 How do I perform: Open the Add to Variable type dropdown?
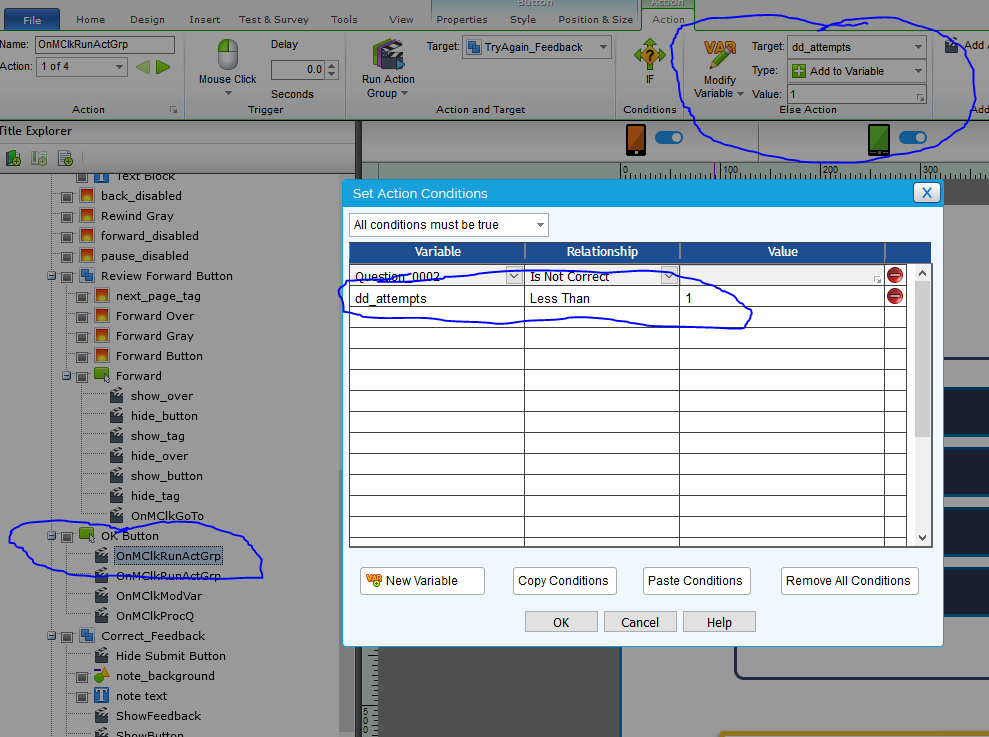point(918,71)
